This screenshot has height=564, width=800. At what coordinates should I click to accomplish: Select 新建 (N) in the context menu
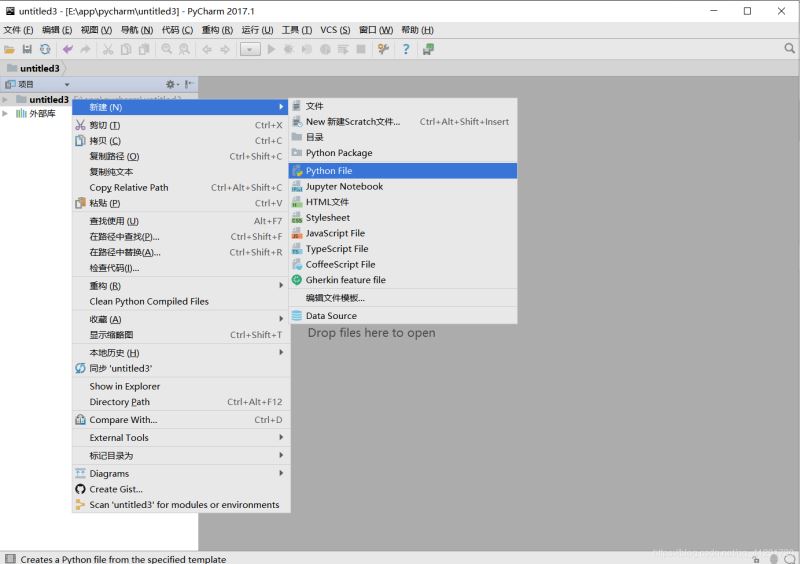181,107
